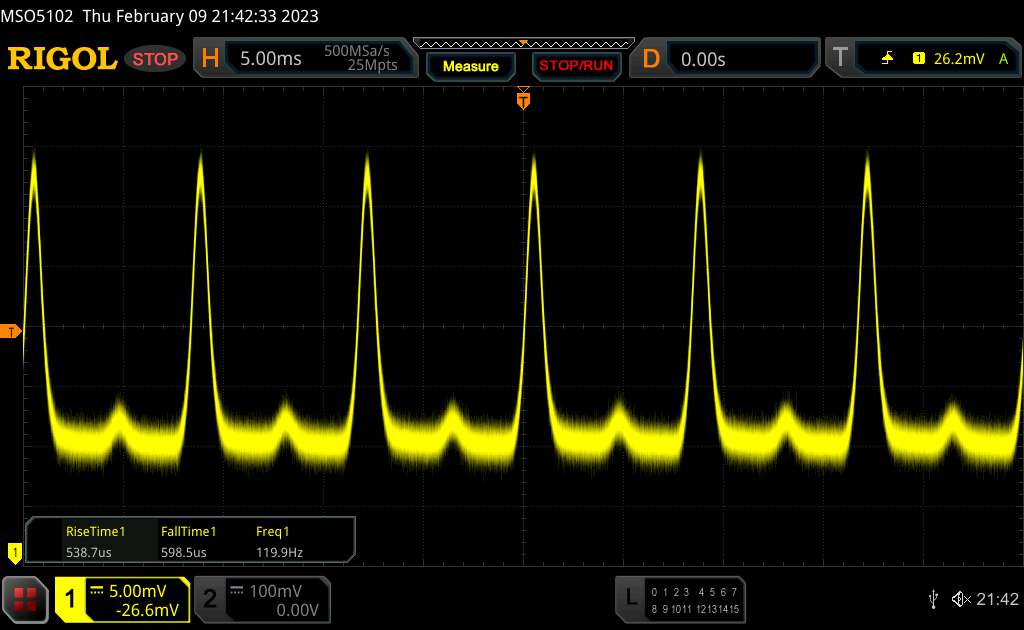Tap the orange H horizontal icon
Viewport: 1024px width, 630px height.
coord(210,59)
